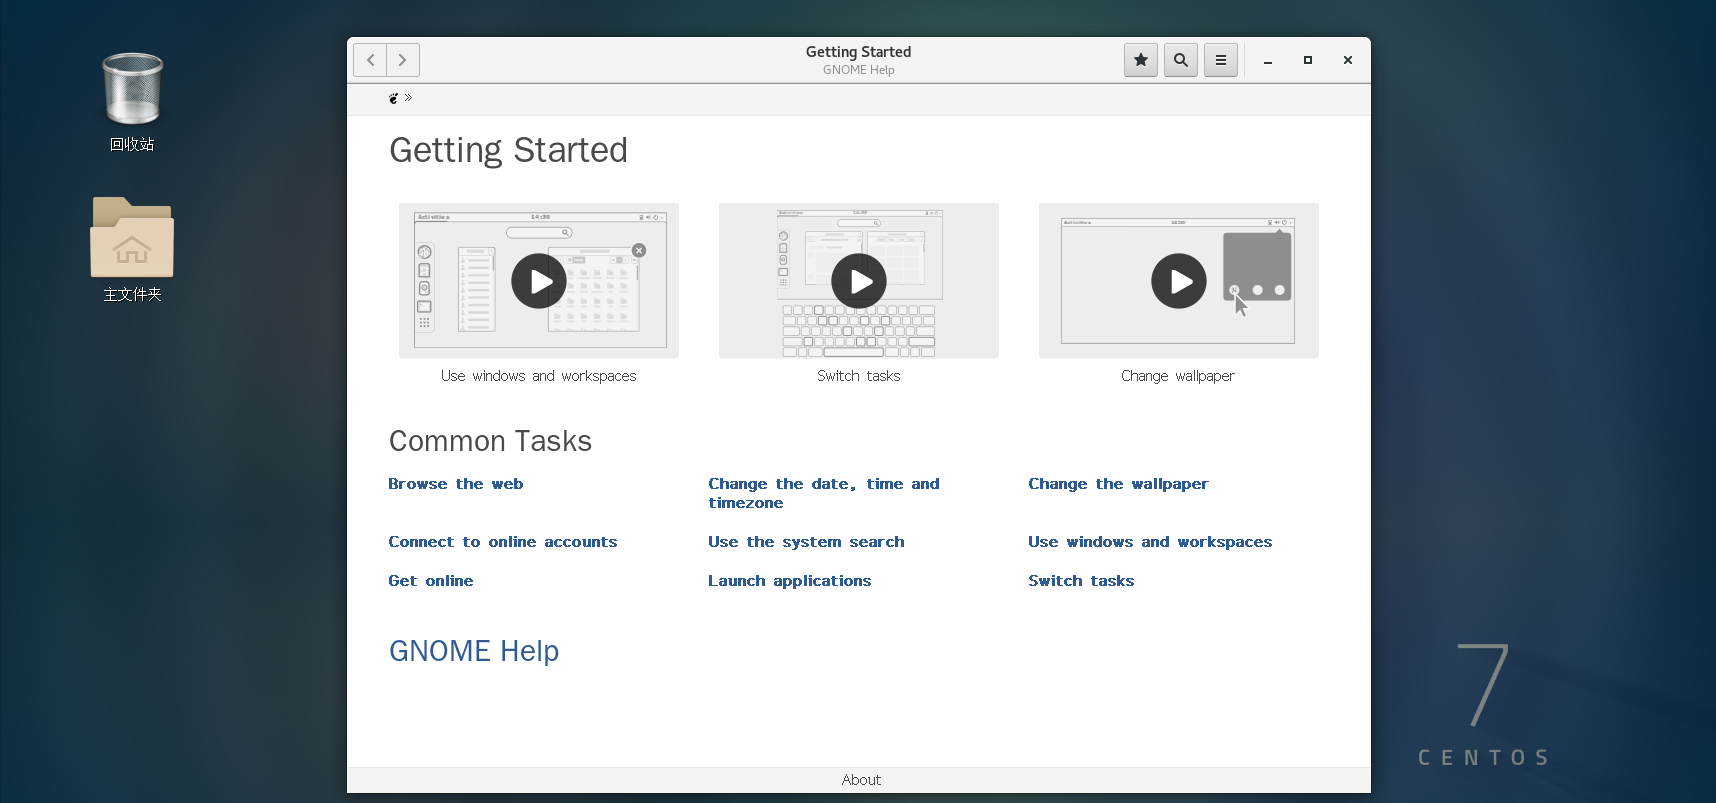Open the hamburger menu button
Screen dimensions: 1716x803
coord(1220,60)
